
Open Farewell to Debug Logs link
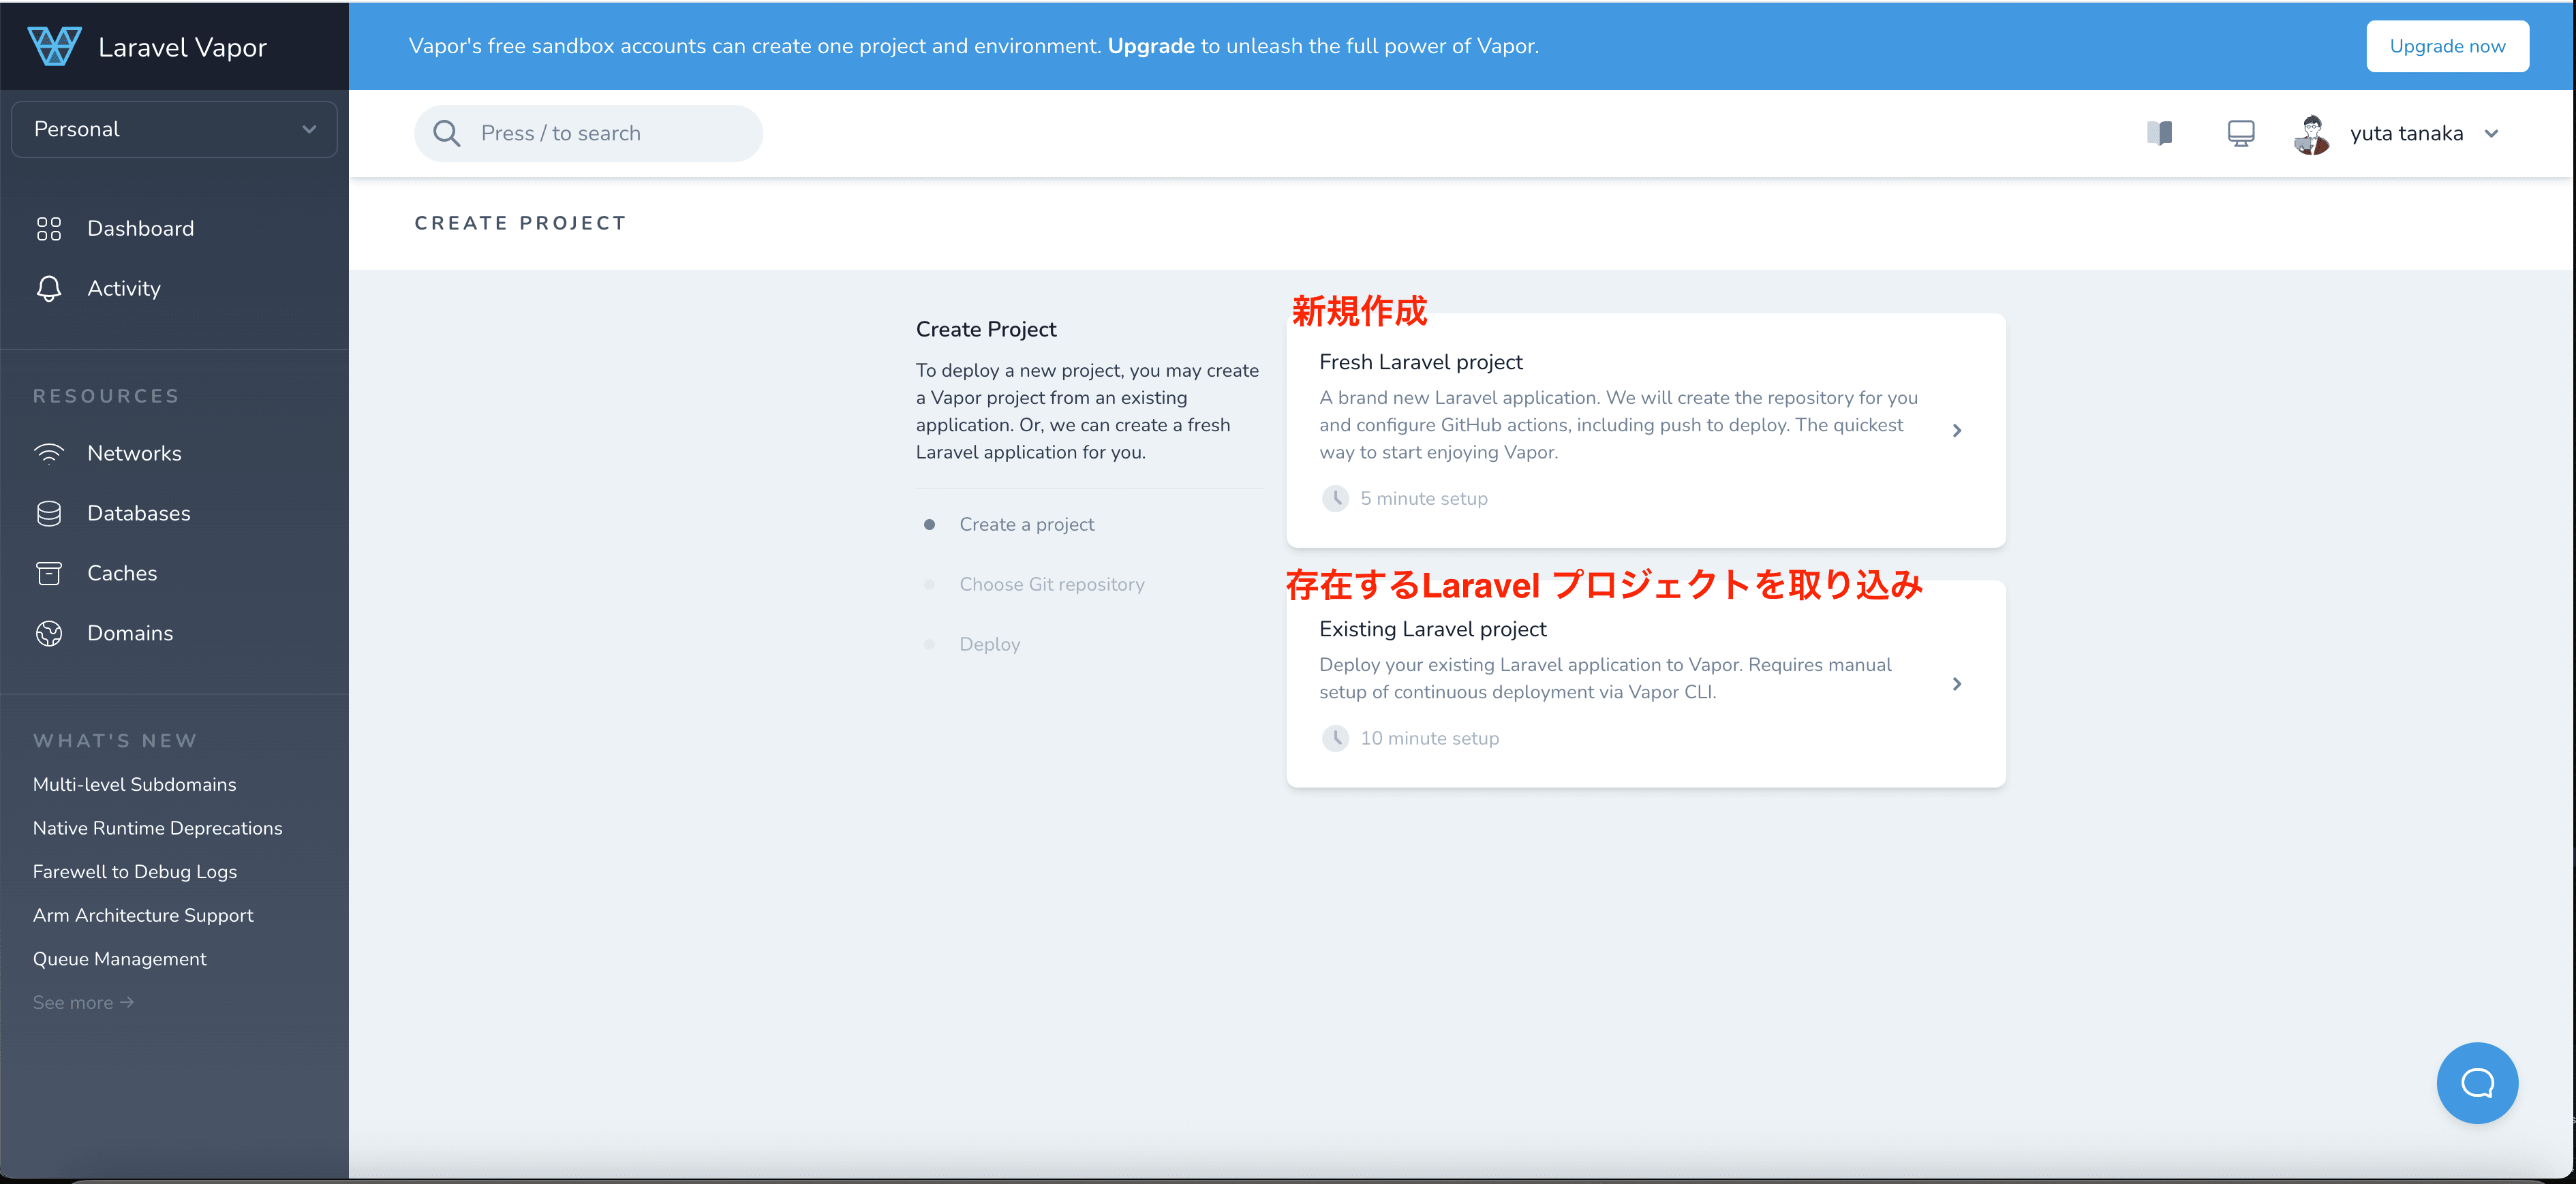135,872
